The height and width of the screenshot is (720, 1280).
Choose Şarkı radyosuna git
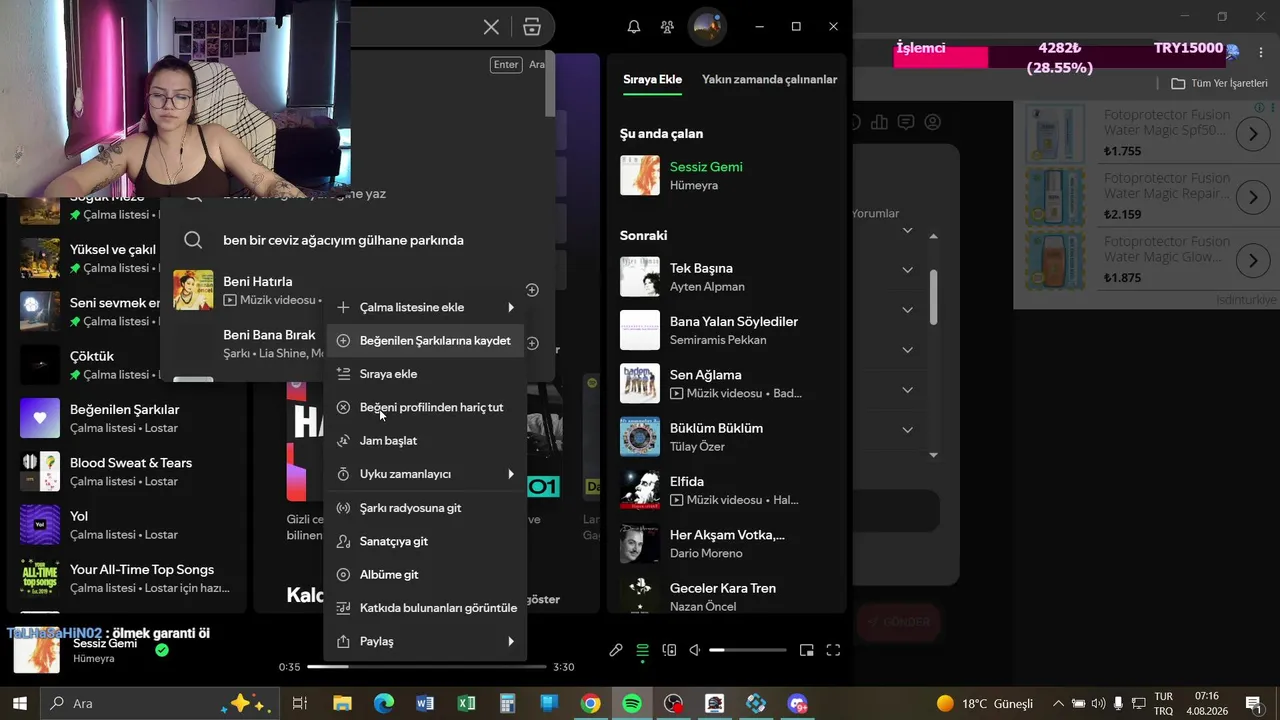click(425, 508)
